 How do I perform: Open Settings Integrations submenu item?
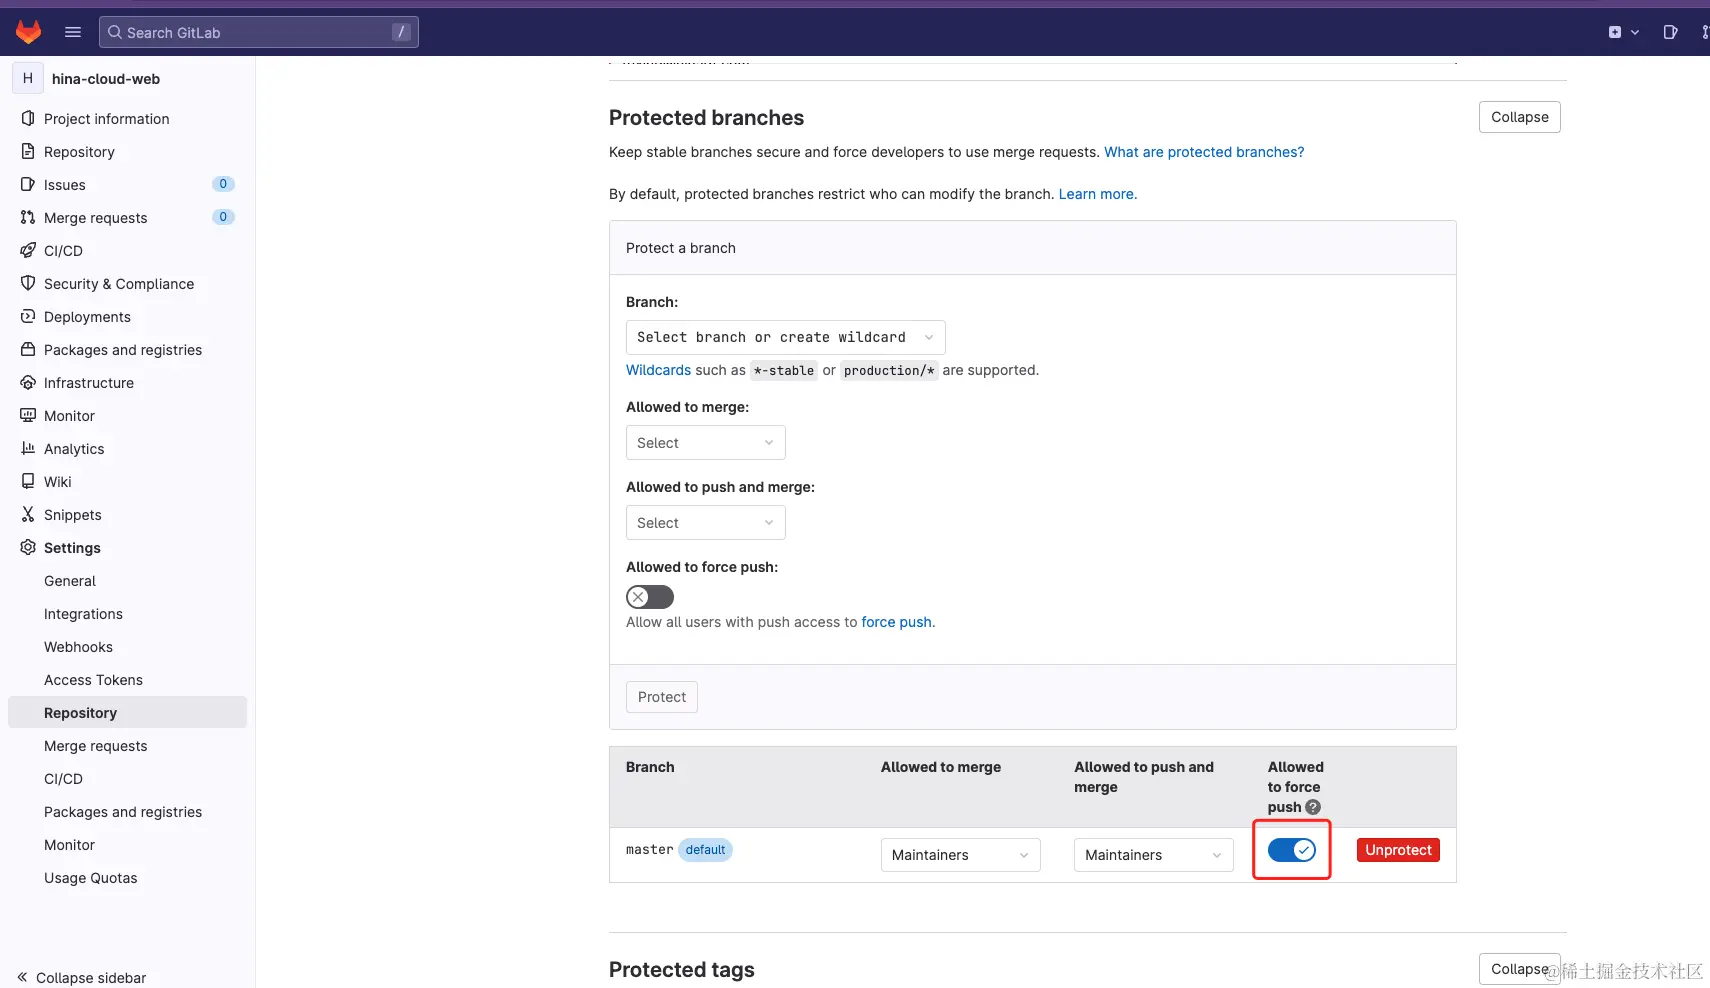point(83,614)
